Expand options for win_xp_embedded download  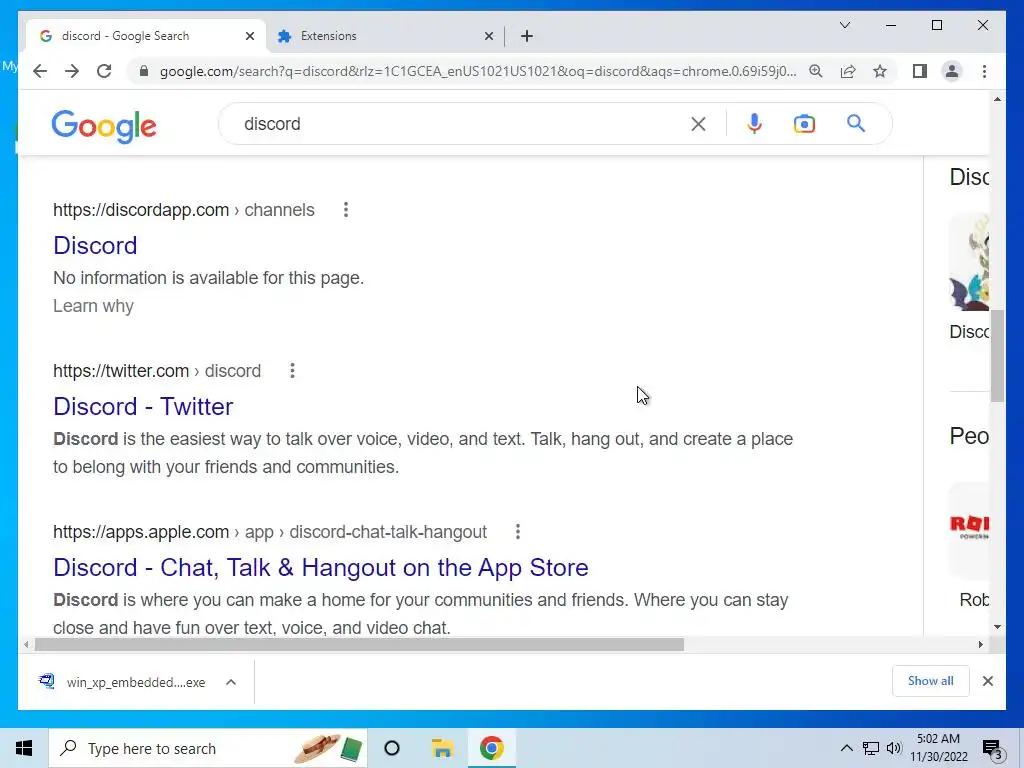tap(231, 682)
